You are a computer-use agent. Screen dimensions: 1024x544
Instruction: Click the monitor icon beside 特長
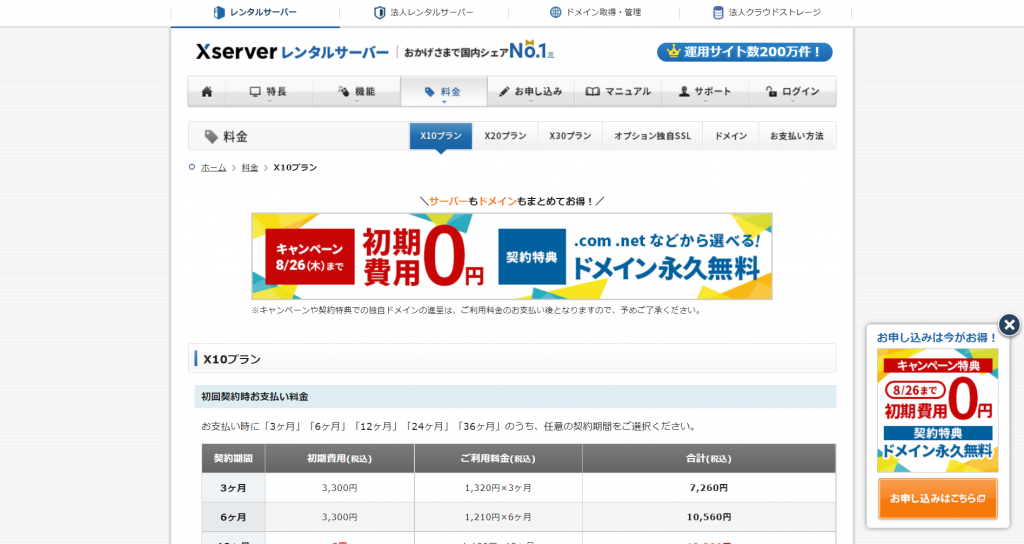click(255, 91)
